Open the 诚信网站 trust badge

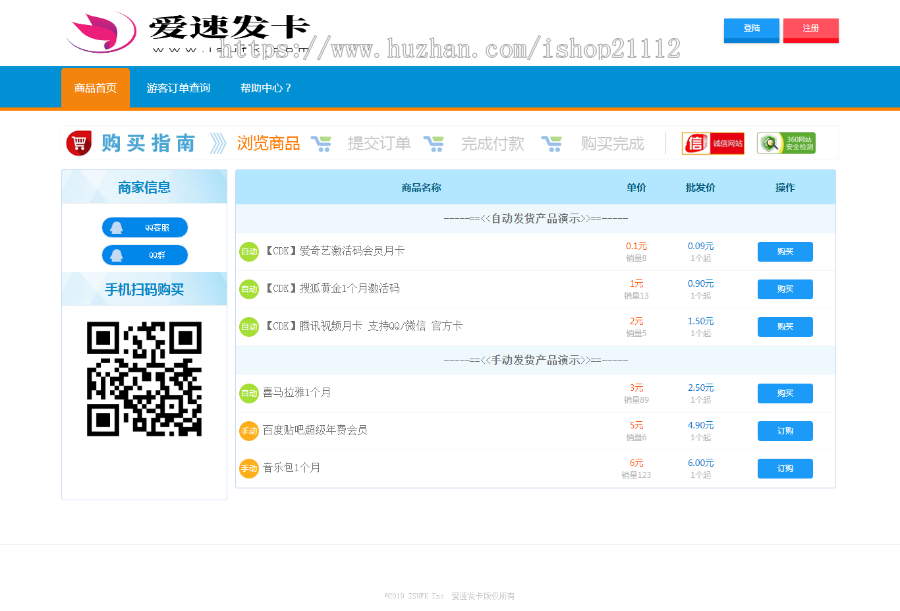(713, 144)
